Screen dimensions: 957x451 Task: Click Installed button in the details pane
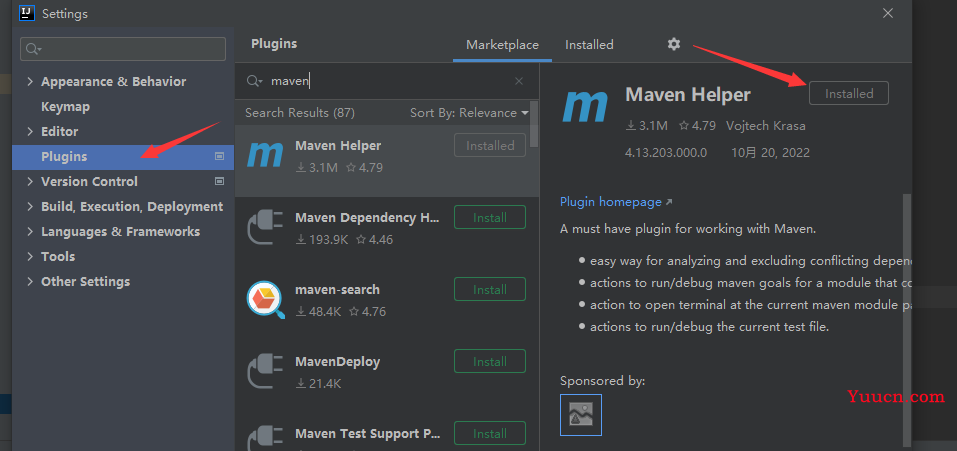click(x=848, y=93)
